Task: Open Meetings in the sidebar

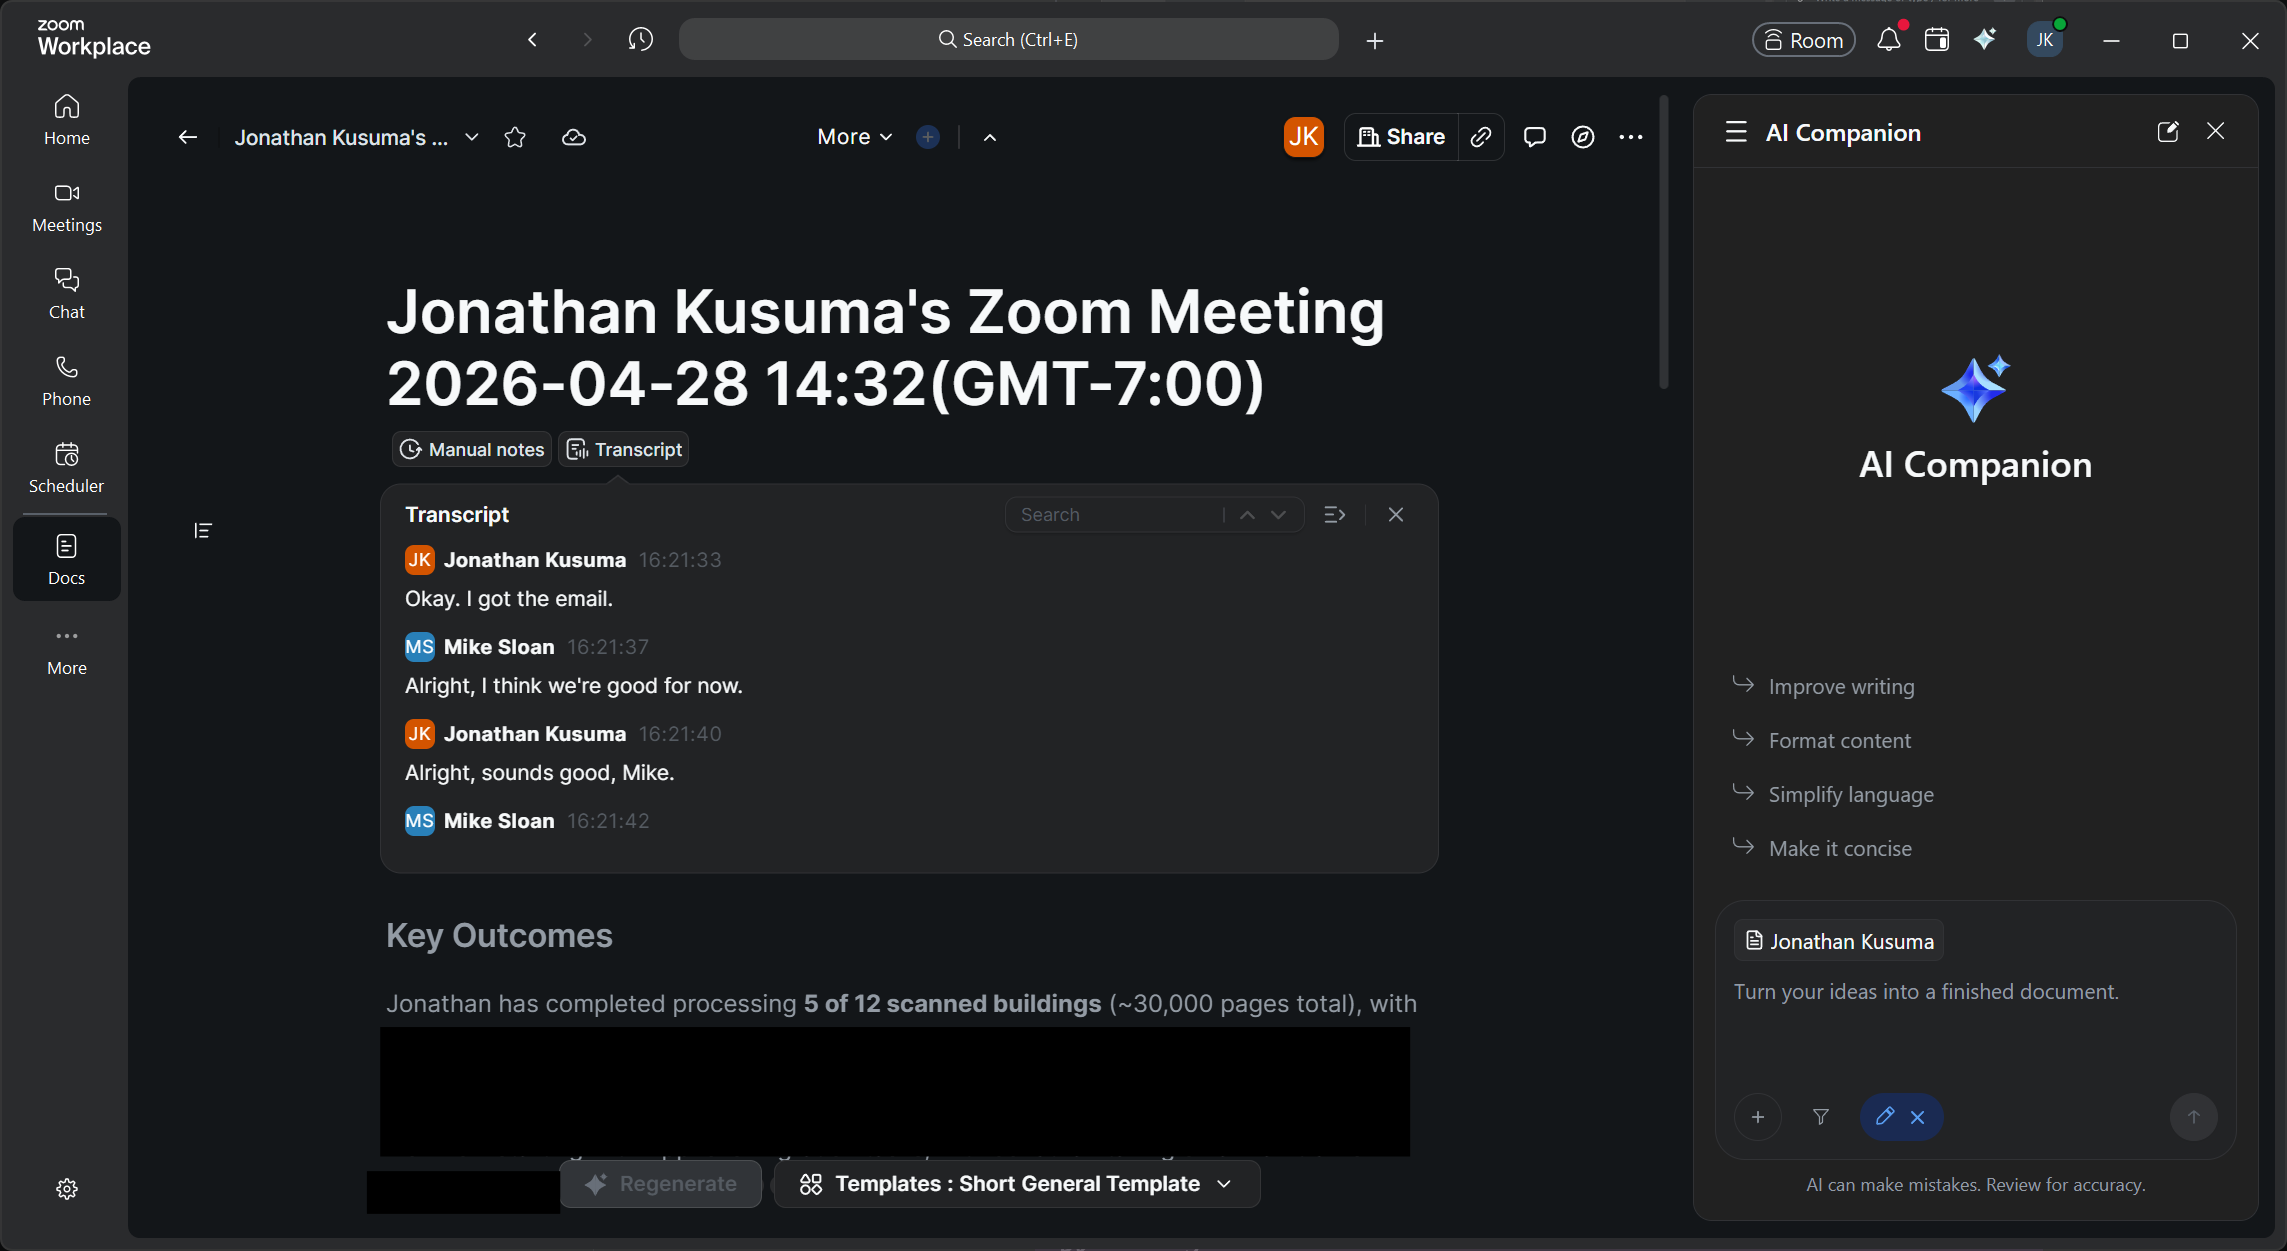Action: click(x=66, y=207)
